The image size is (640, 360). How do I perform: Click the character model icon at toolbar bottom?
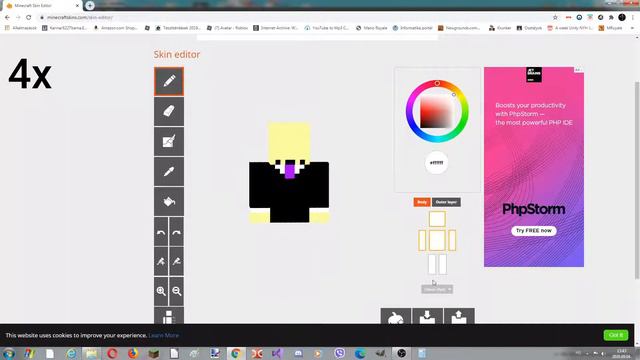tap(169, 316)
